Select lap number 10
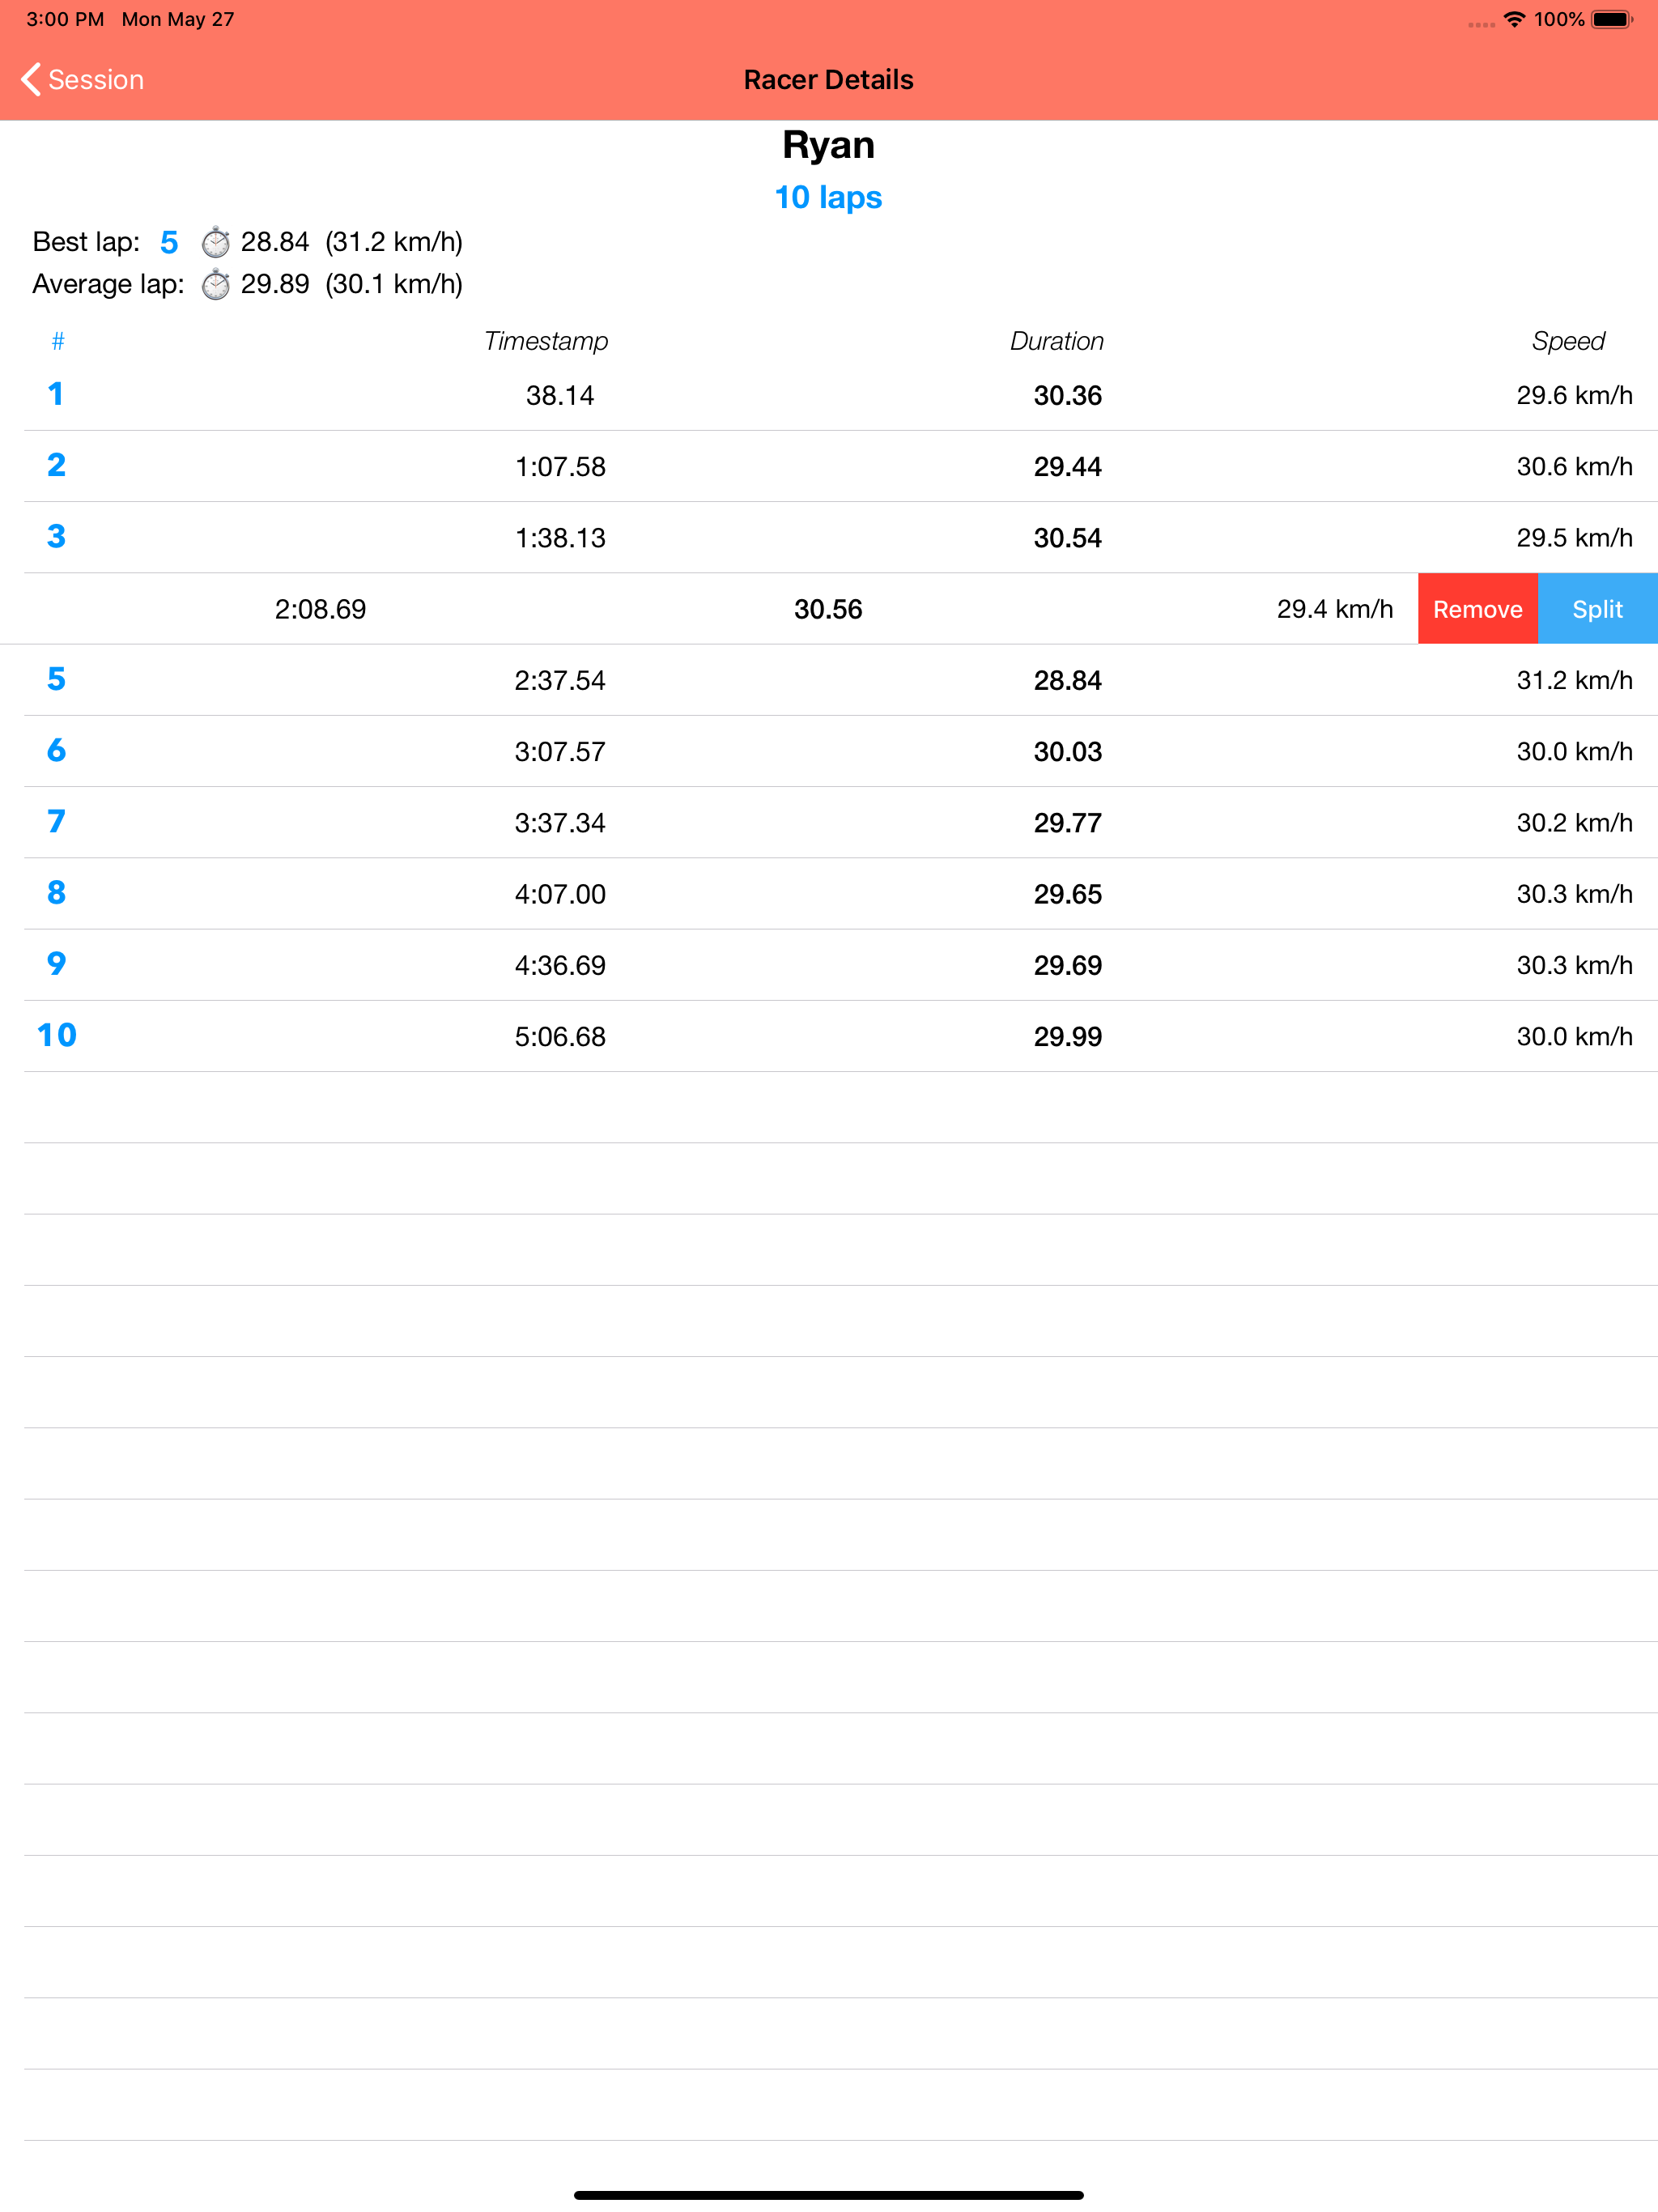Image resolution: width=1658 pixels, height=2212 pixels. (x=57, y=1035)
